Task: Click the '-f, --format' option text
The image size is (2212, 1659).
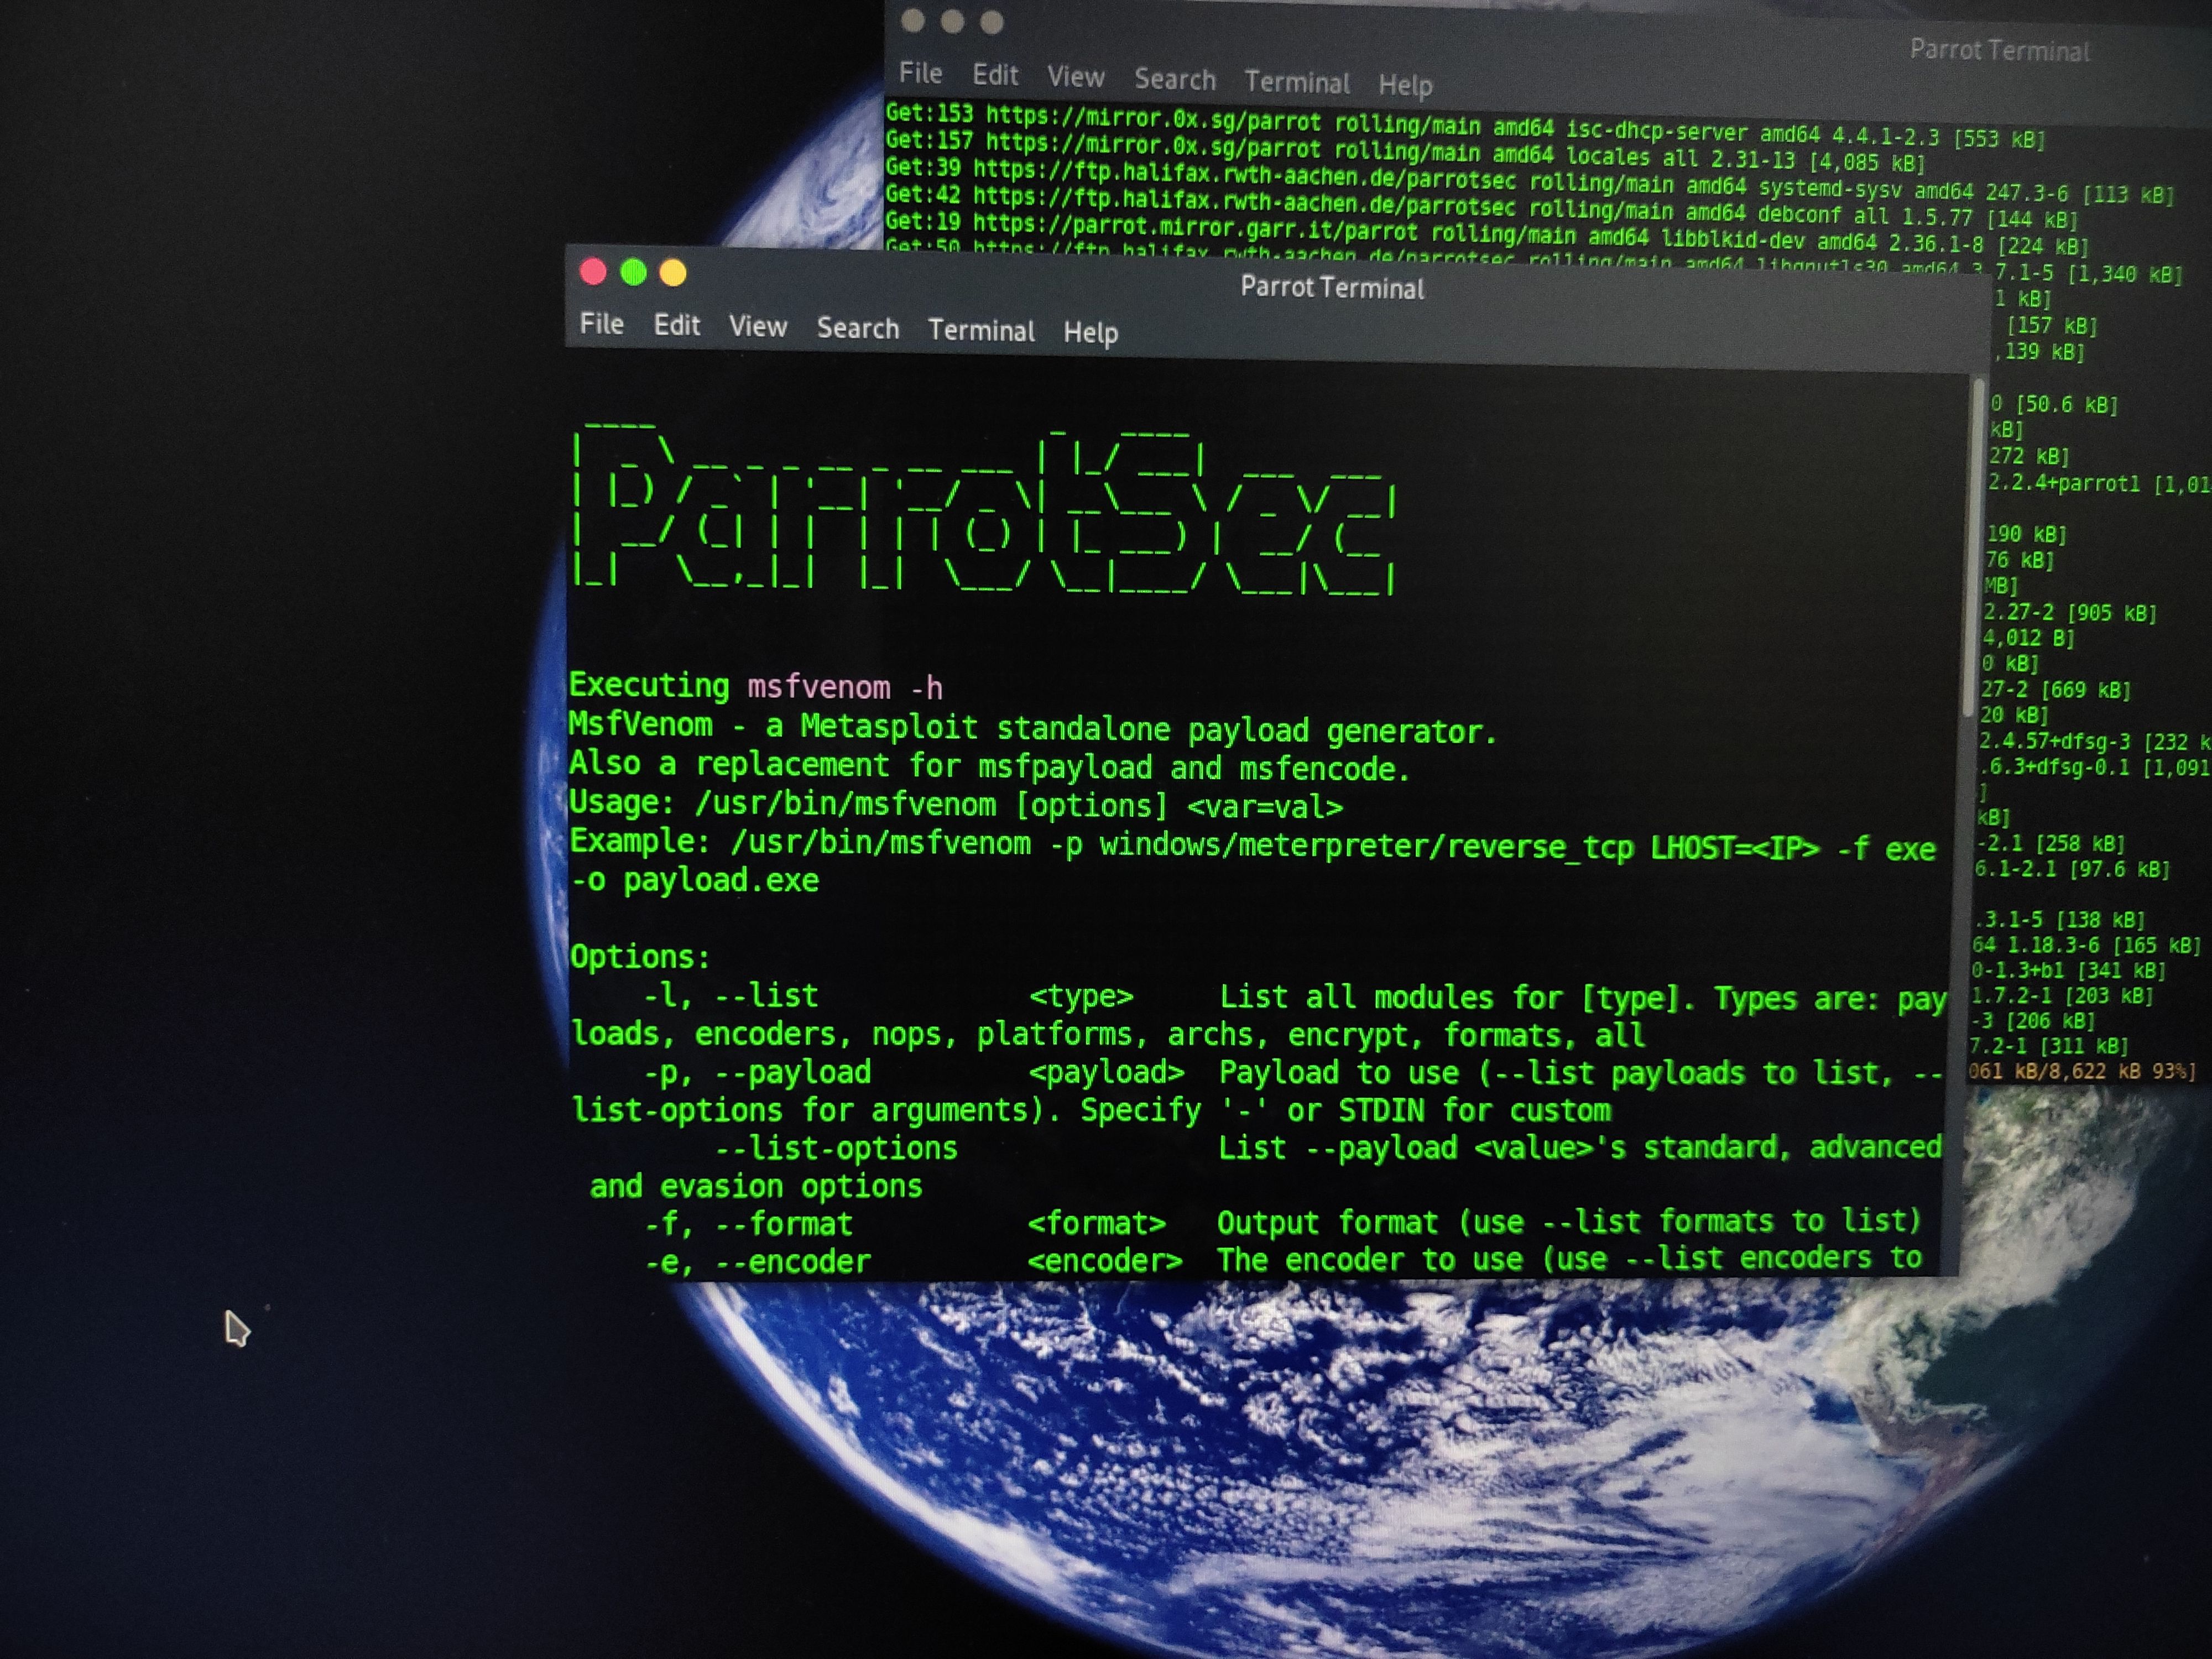Action: tap(749, 1224)
